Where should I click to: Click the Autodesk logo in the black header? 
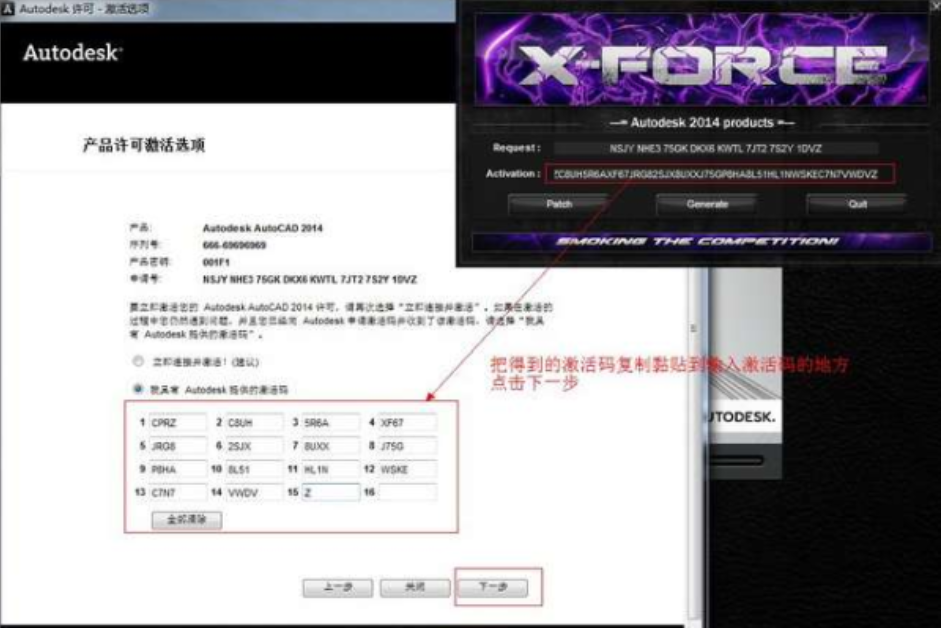(x=73, y=53)
